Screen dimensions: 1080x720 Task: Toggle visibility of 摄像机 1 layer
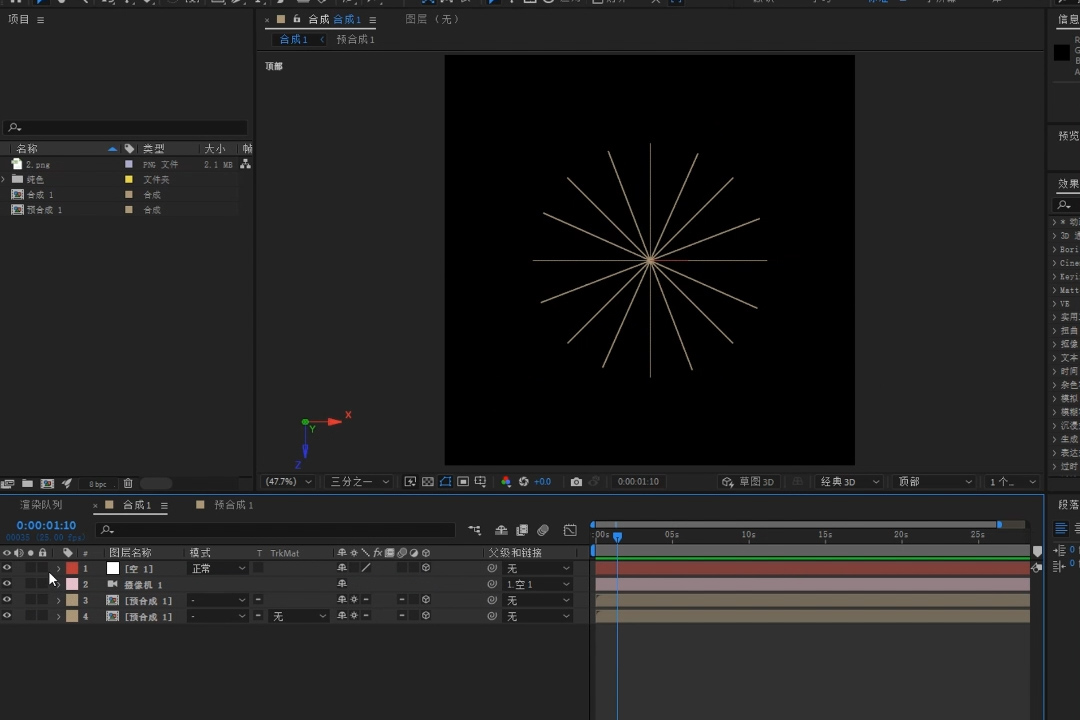click(7, 584)
